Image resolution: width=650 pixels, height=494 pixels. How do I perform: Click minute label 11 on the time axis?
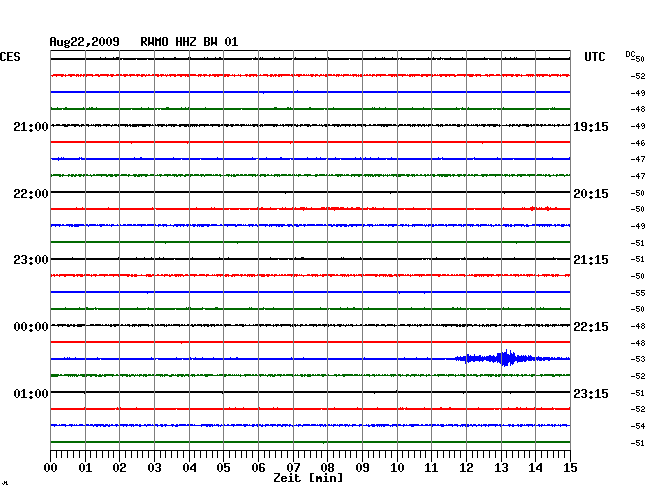(431, 468)
